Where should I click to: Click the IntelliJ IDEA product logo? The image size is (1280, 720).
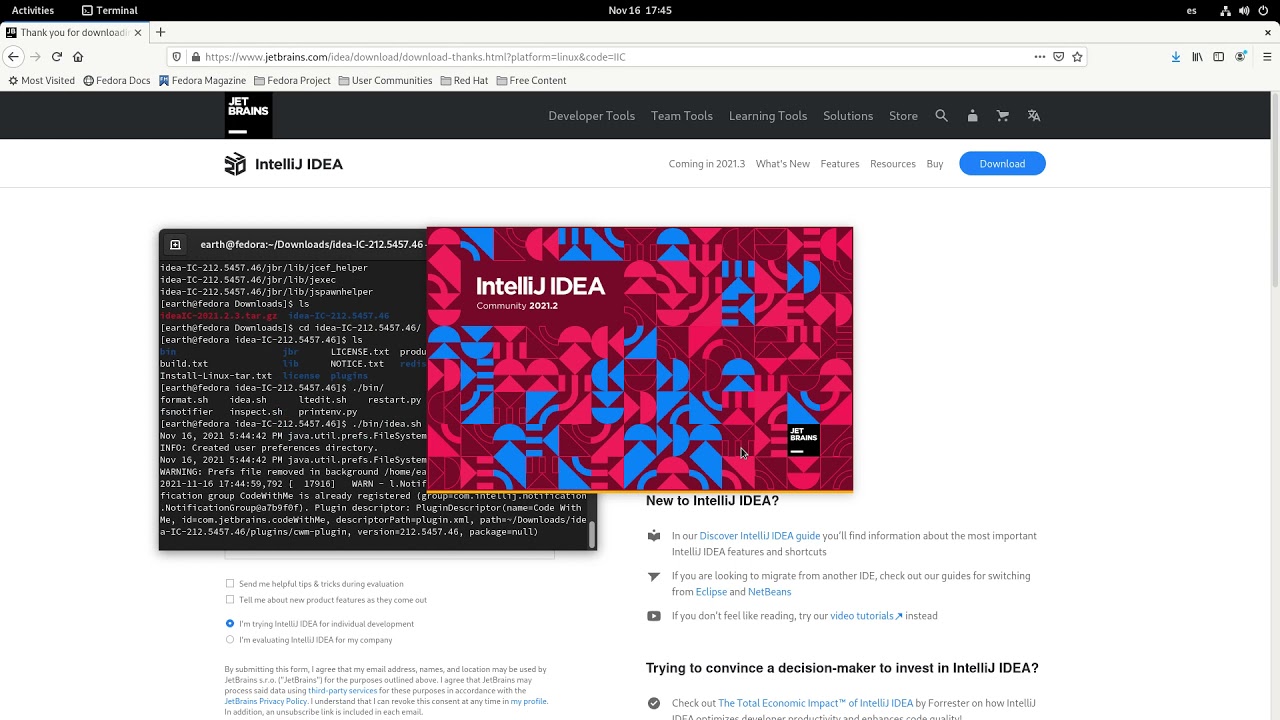coord(284,164)
